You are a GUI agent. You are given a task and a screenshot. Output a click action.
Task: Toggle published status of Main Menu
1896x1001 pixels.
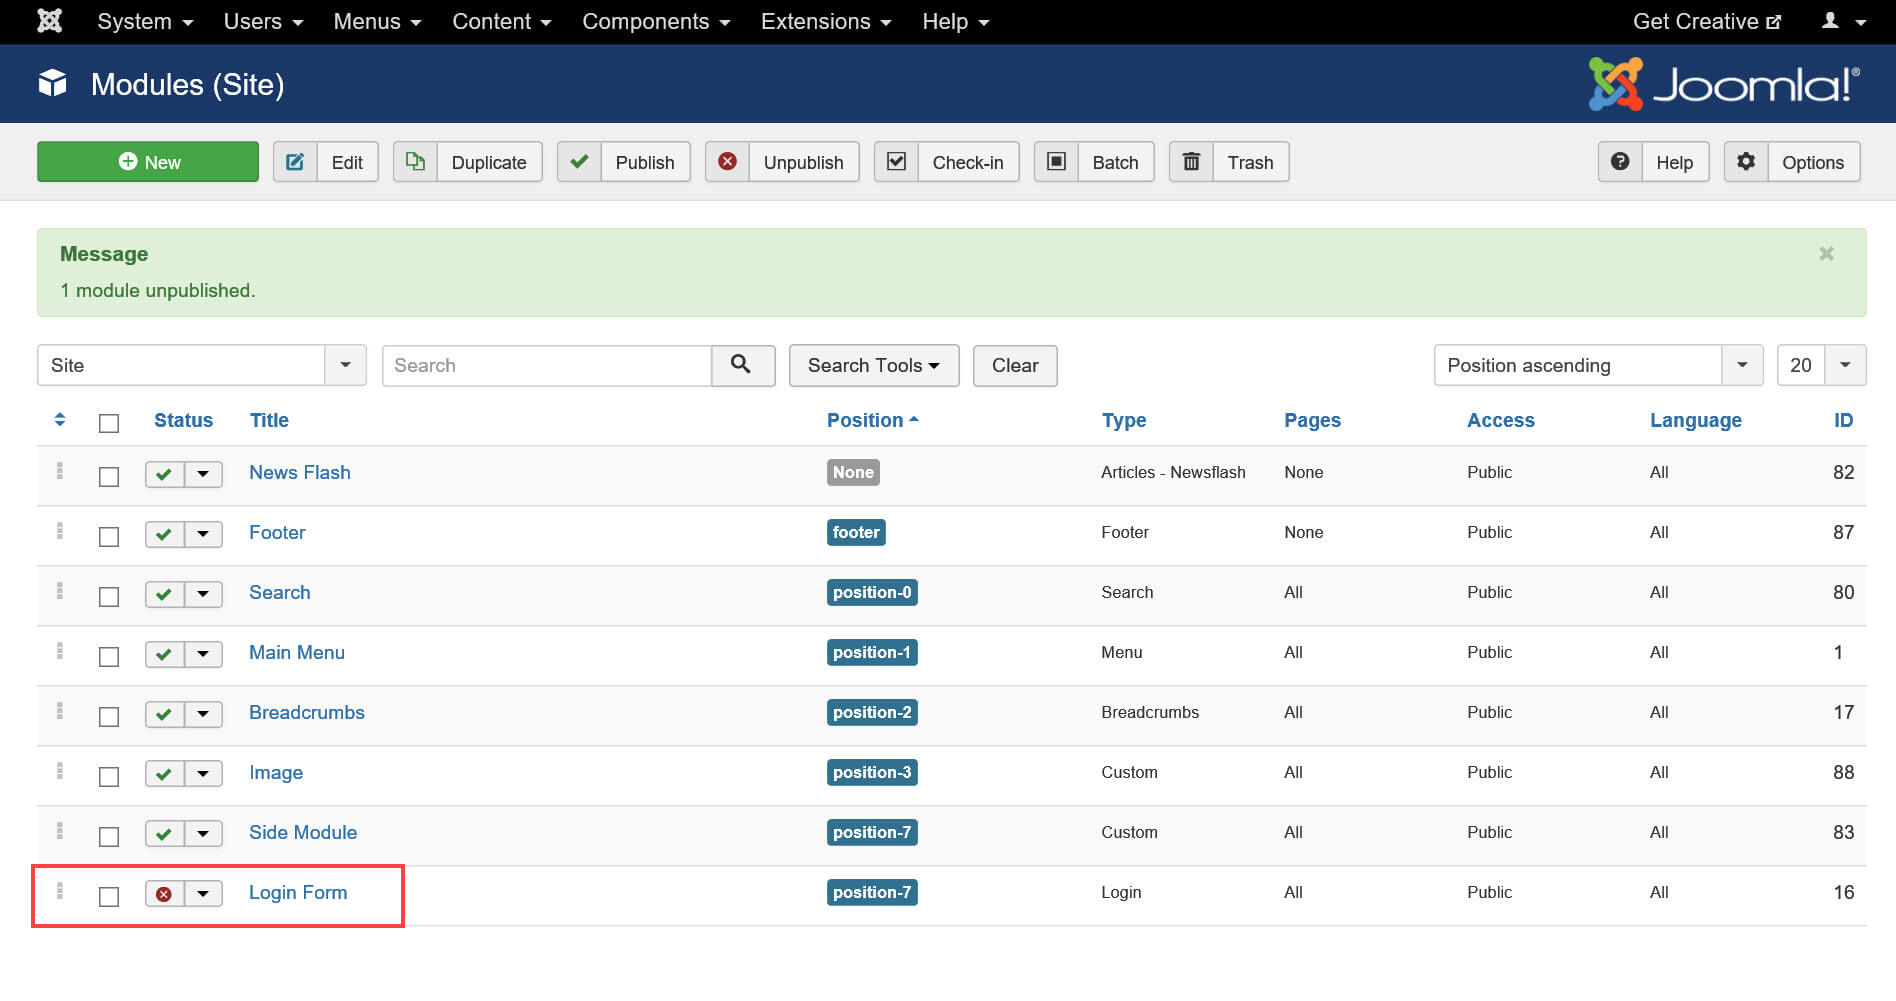164,654
